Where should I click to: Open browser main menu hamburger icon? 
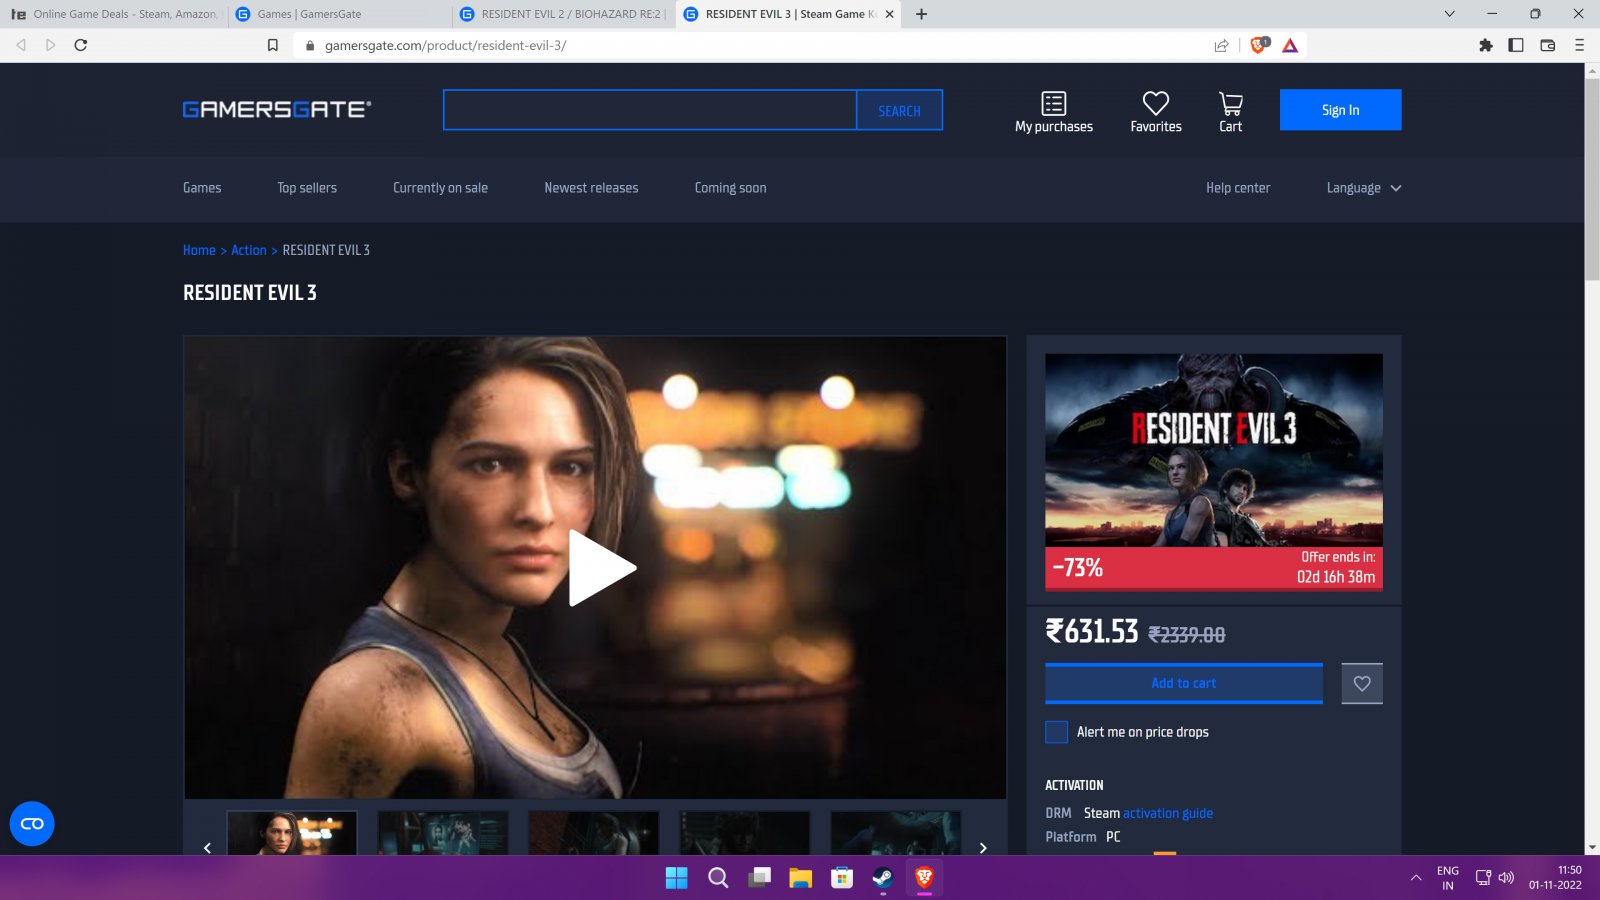click(x=1579, y=45)
